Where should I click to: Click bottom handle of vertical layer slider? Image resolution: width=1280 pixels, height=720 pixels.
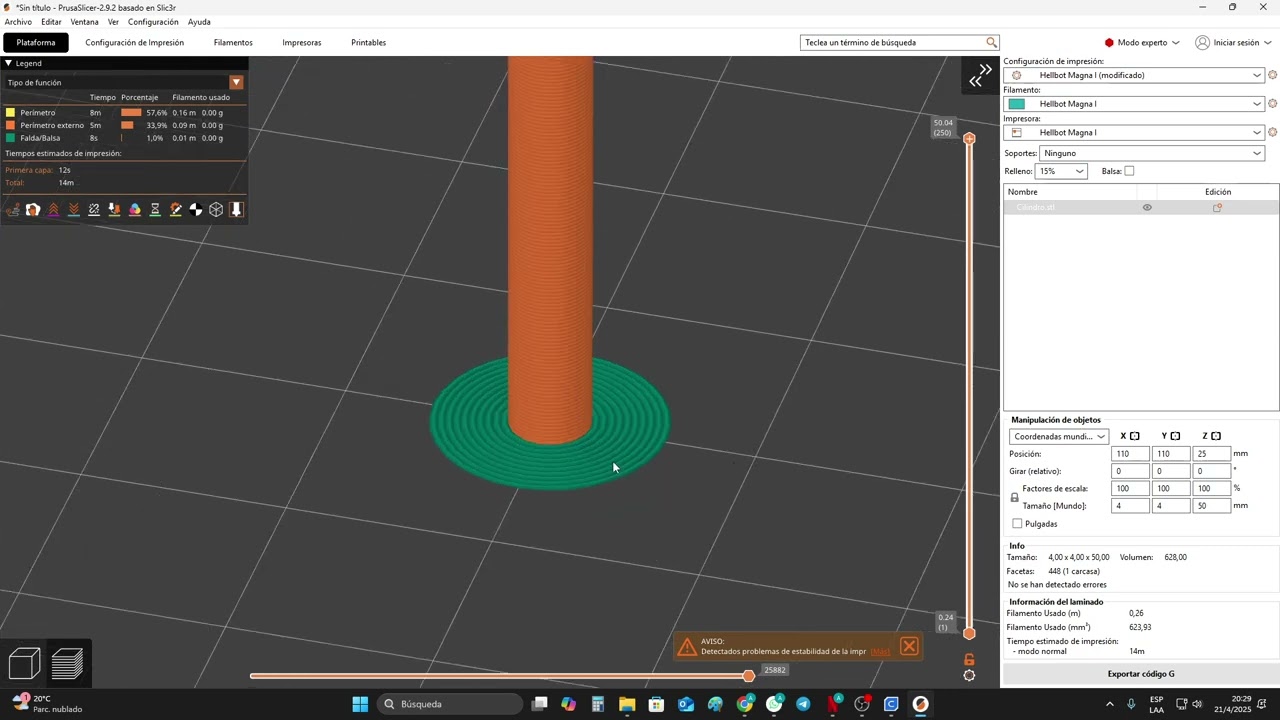point(969,633)
